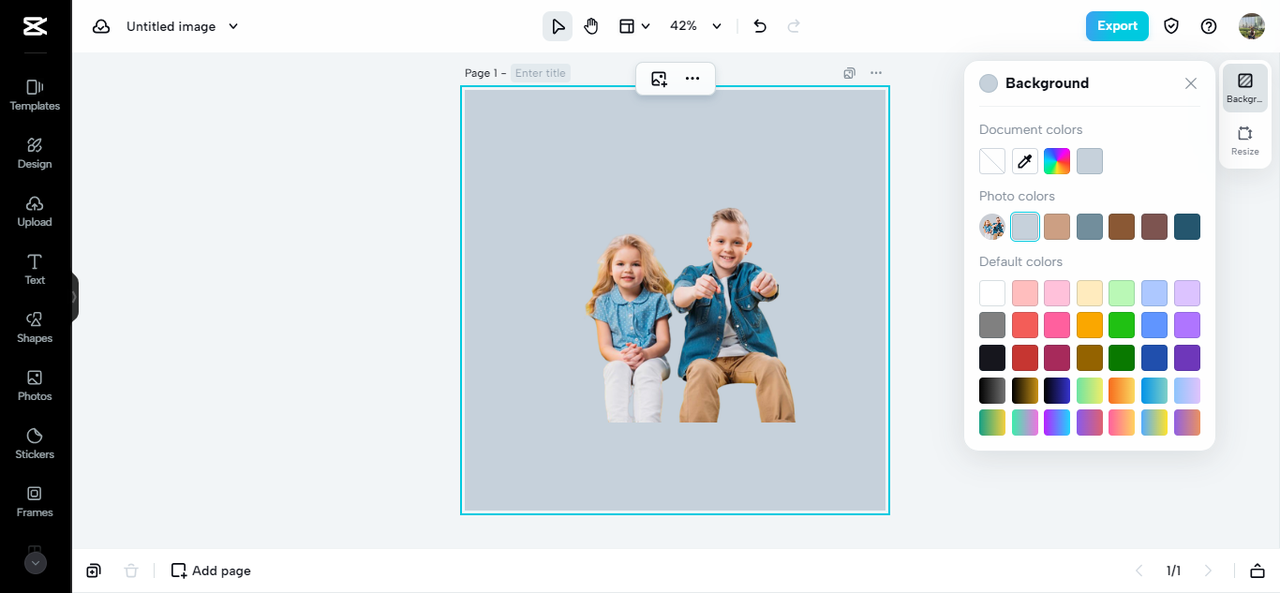Open the more options in floating toolbar
The width and height of the screenshot is (1280, 593).
(692, 79)
